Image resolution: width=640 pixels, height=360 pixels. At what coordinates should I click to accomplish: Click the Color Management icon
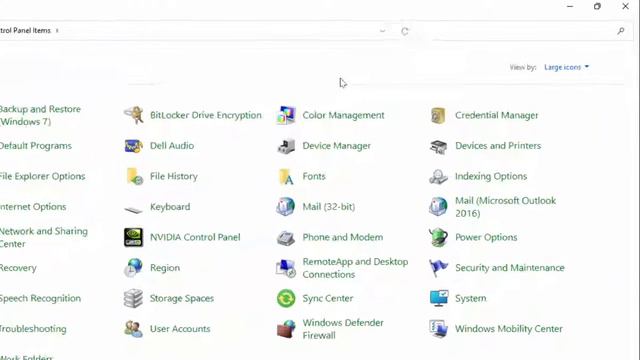pyautogui.click(x=286, y=115)
